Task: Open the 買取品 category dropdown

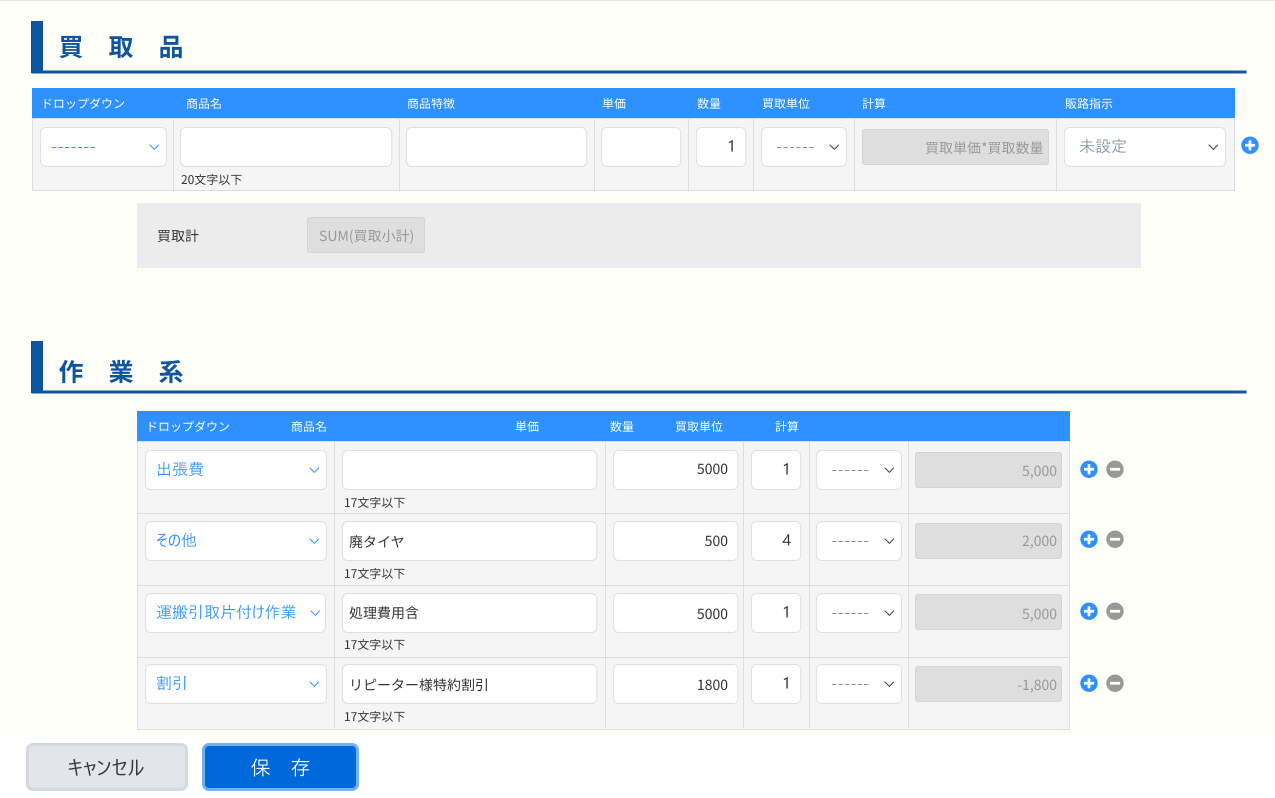Action: [103, 147]
